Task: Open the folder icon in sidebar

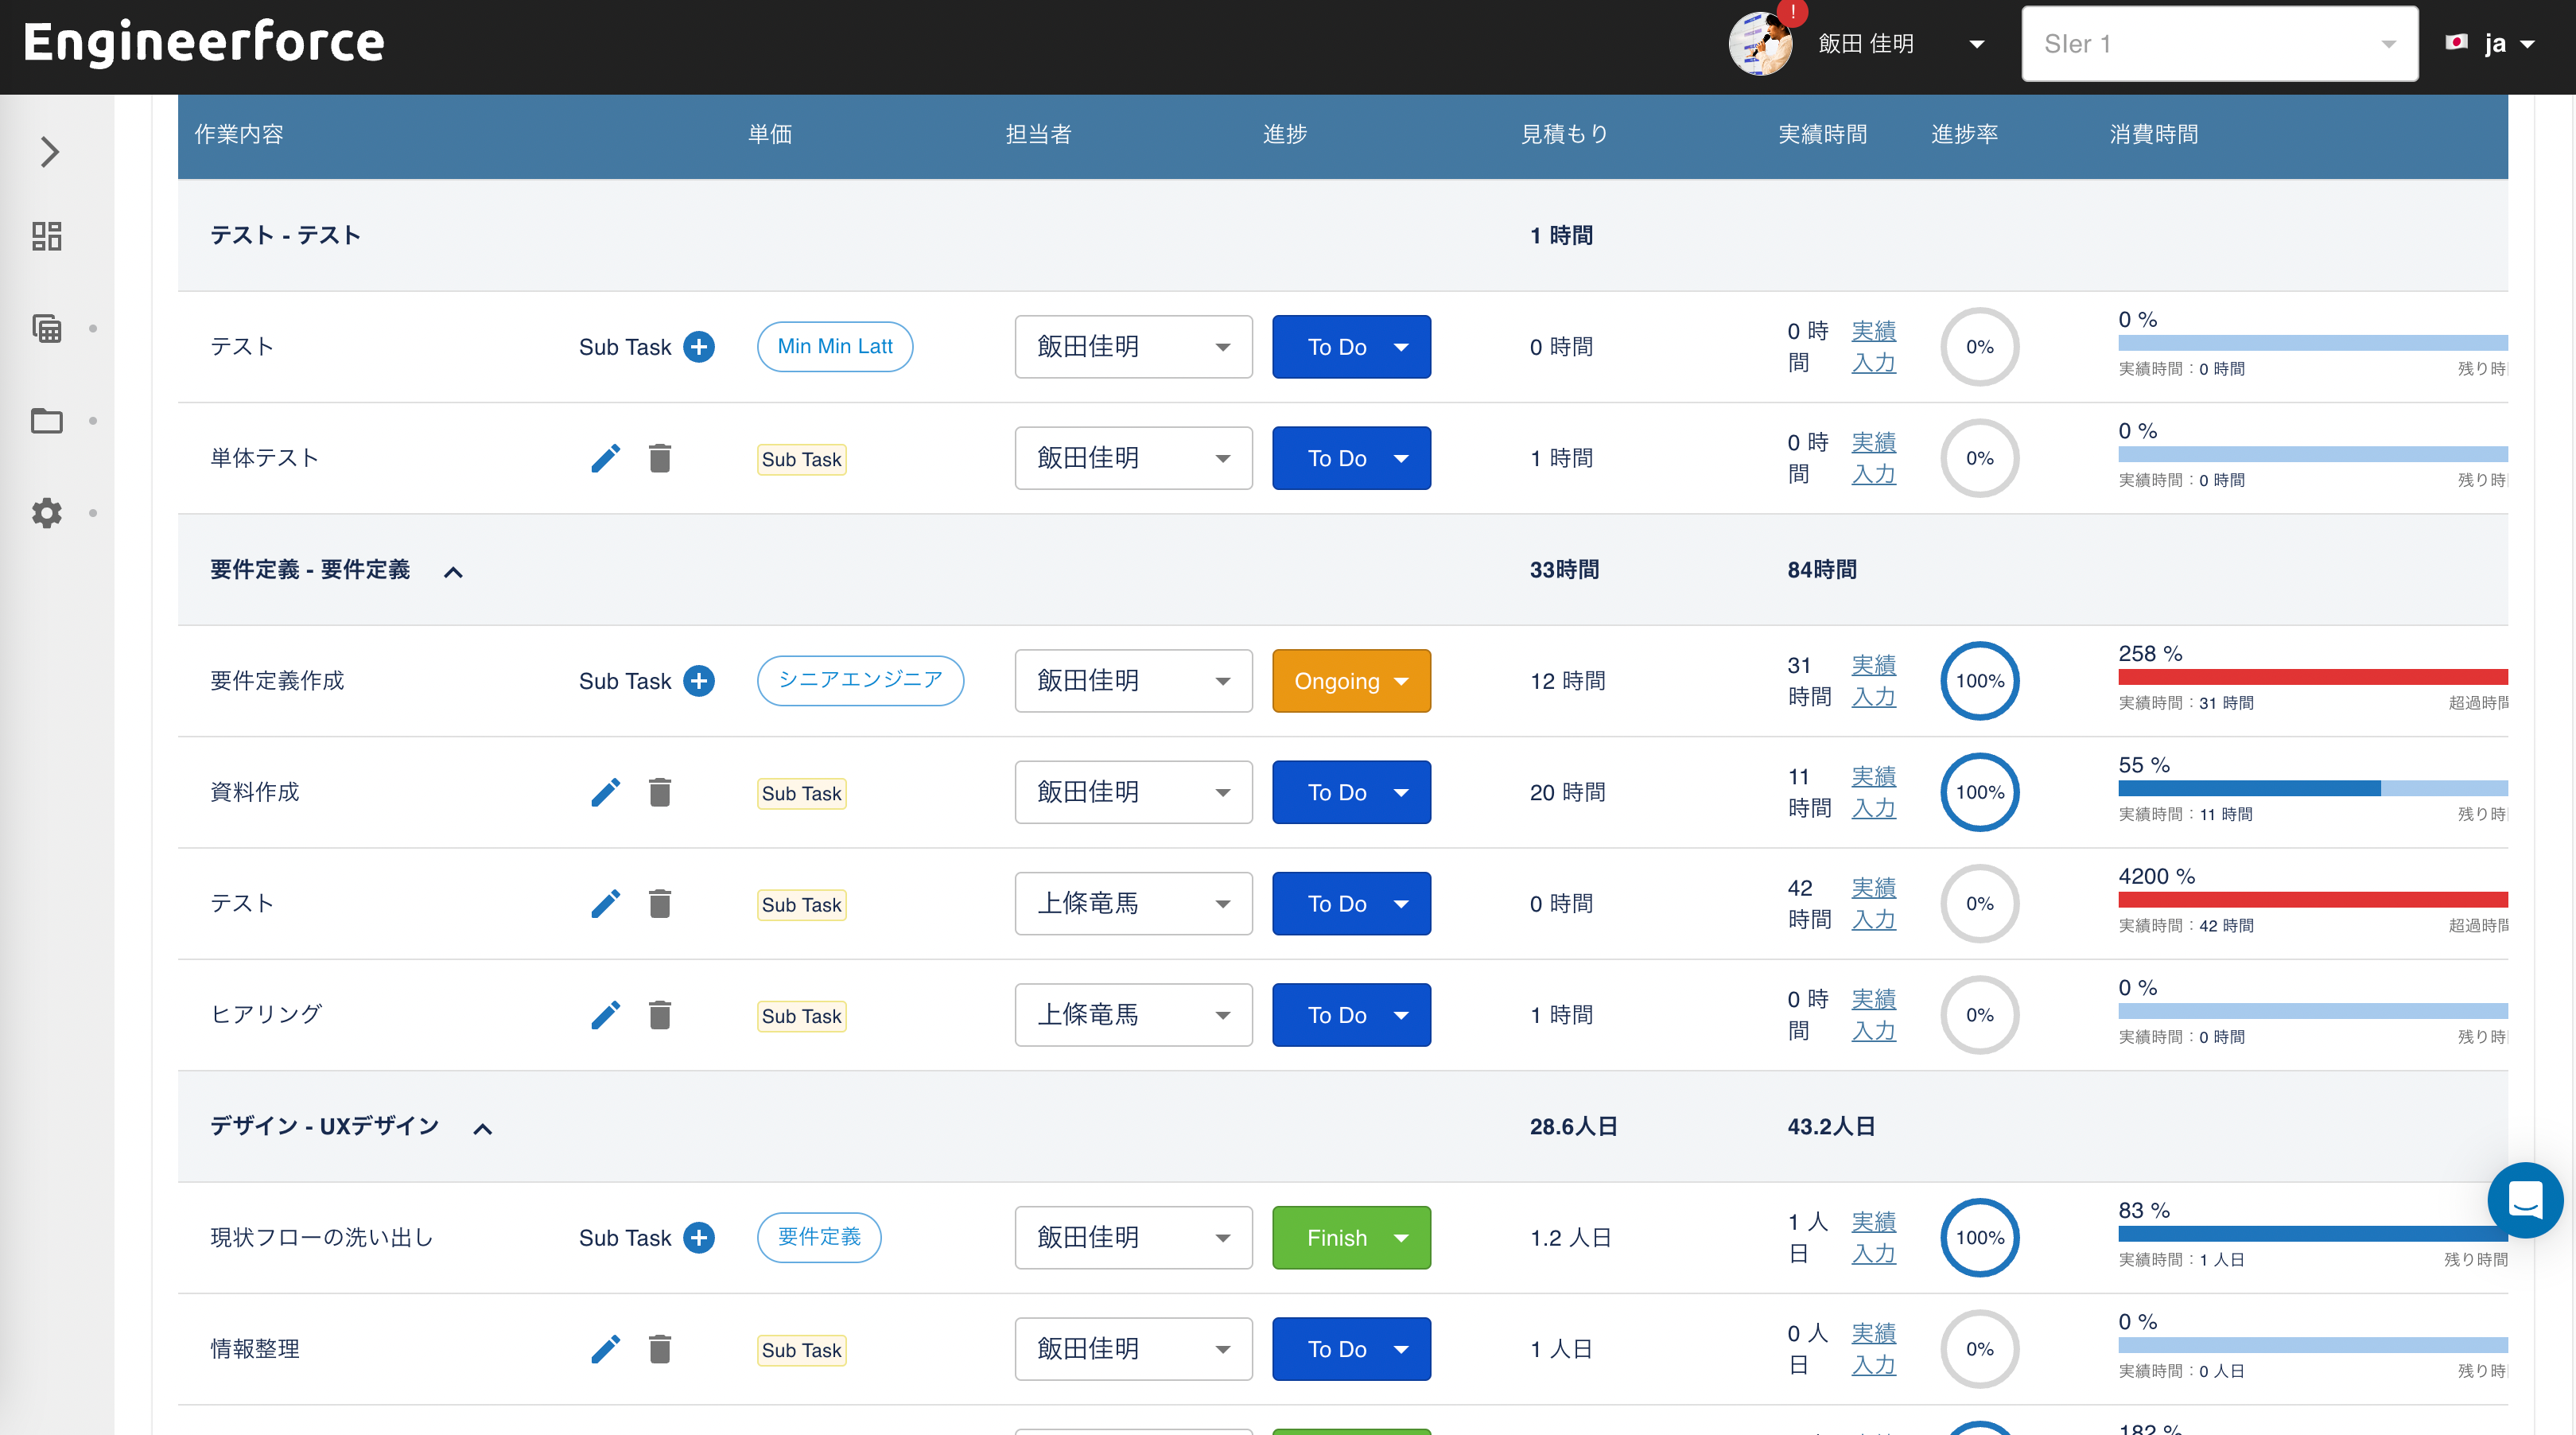Action: [47, 421]
